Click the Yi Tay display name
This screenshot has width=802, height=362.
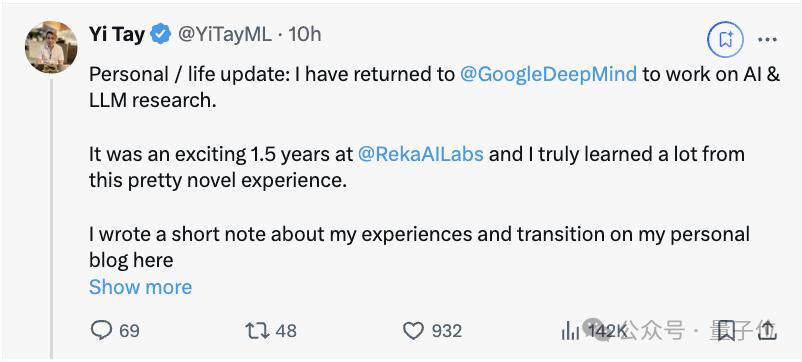(x=117, y=35)
